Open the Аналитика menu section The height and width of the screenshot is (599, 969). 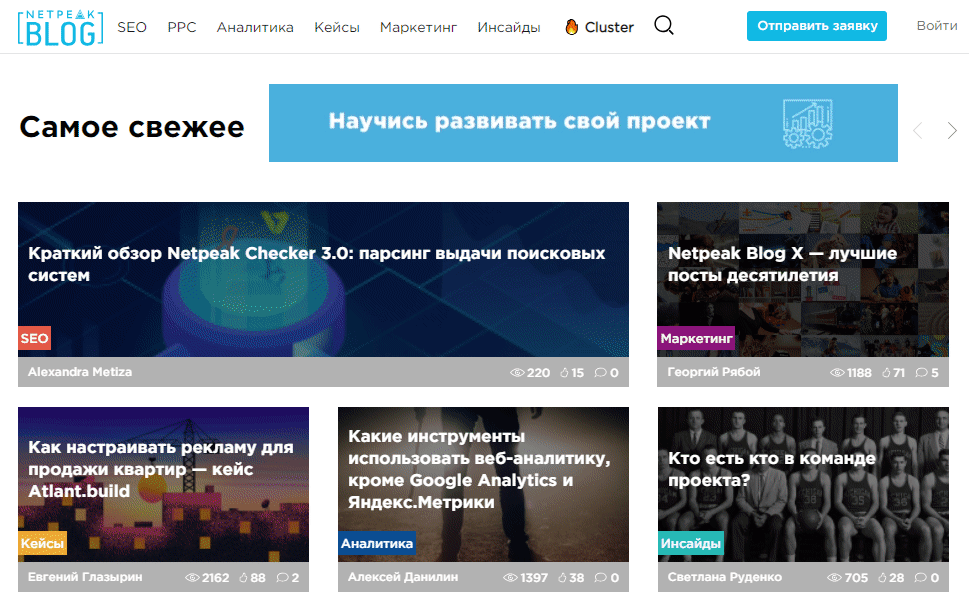(255, 27)
